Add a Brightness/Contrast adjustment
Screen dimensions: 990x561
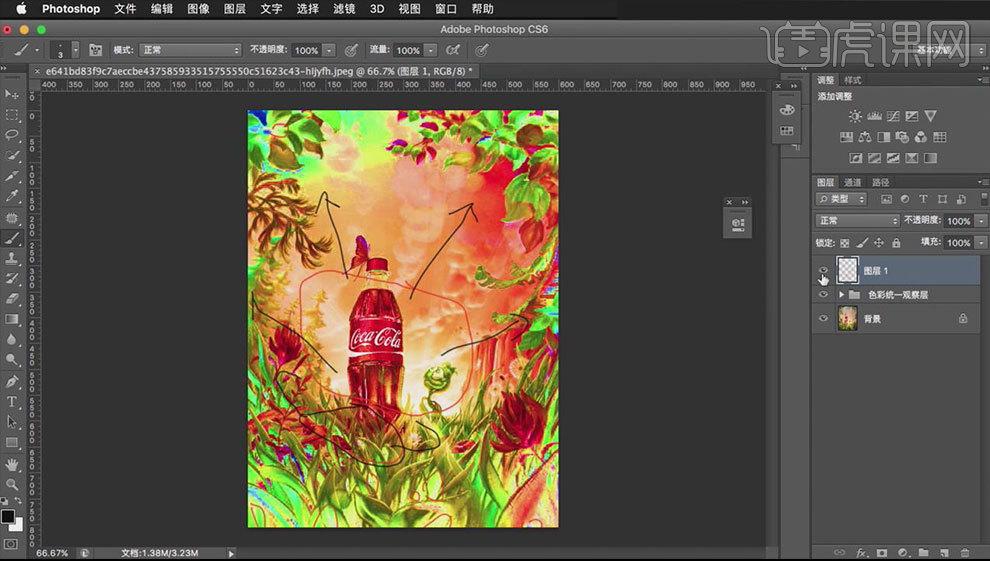[855, 116]
